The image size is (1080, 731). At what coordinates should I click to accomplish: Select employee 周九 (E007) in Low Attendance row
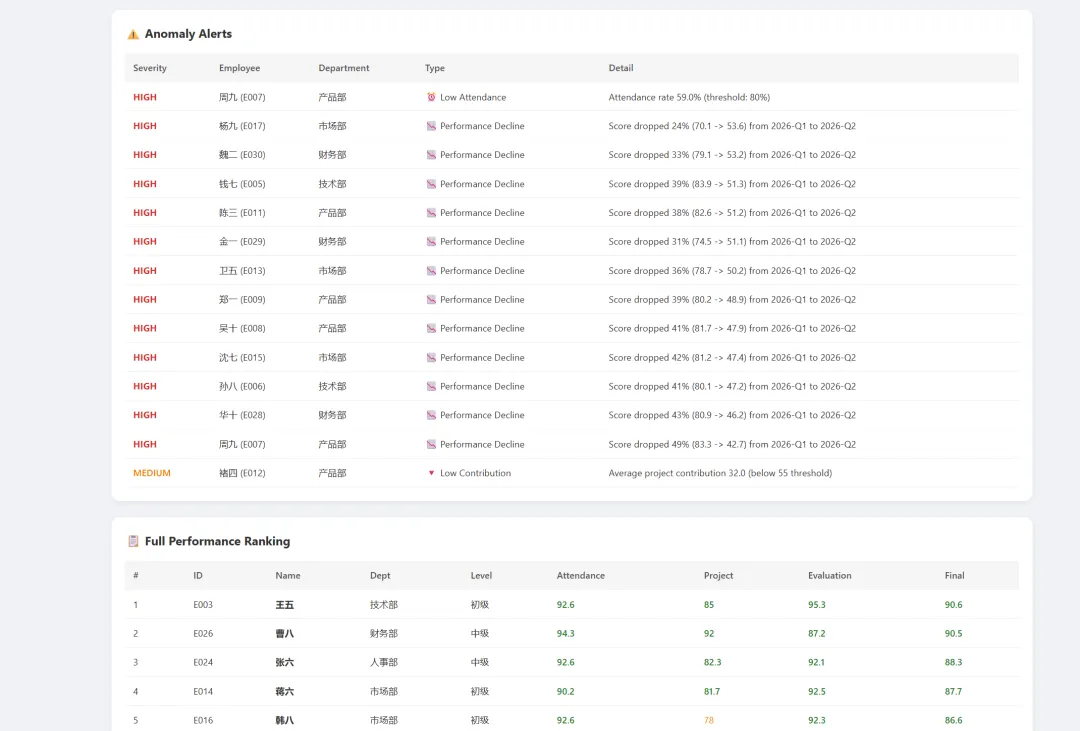coord(242,97)
